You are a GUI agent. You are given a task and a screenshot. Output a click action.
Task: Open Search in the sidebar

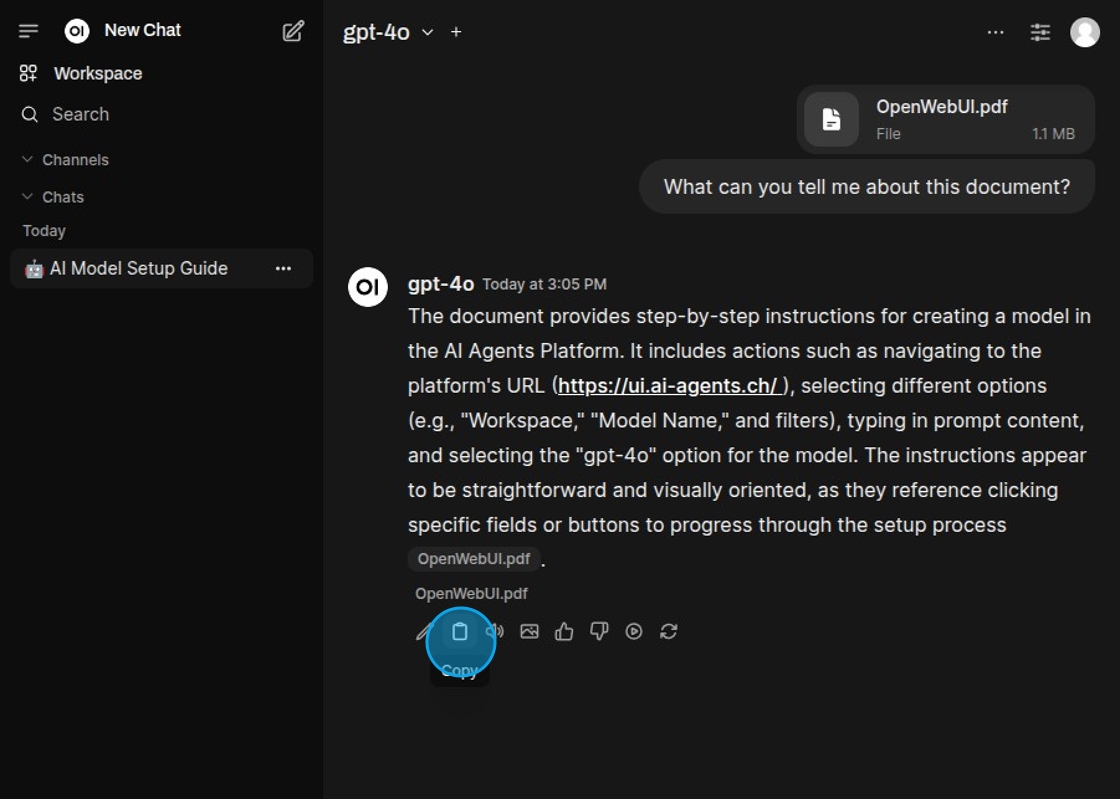[x=80, y=114]
